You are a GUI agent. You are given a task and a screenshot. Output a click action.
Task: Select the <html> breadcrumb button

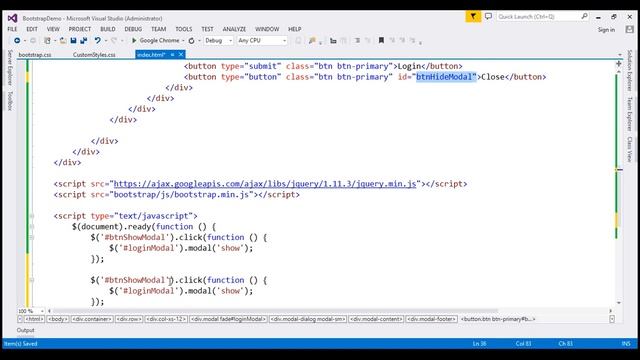(x=34, y=319)
